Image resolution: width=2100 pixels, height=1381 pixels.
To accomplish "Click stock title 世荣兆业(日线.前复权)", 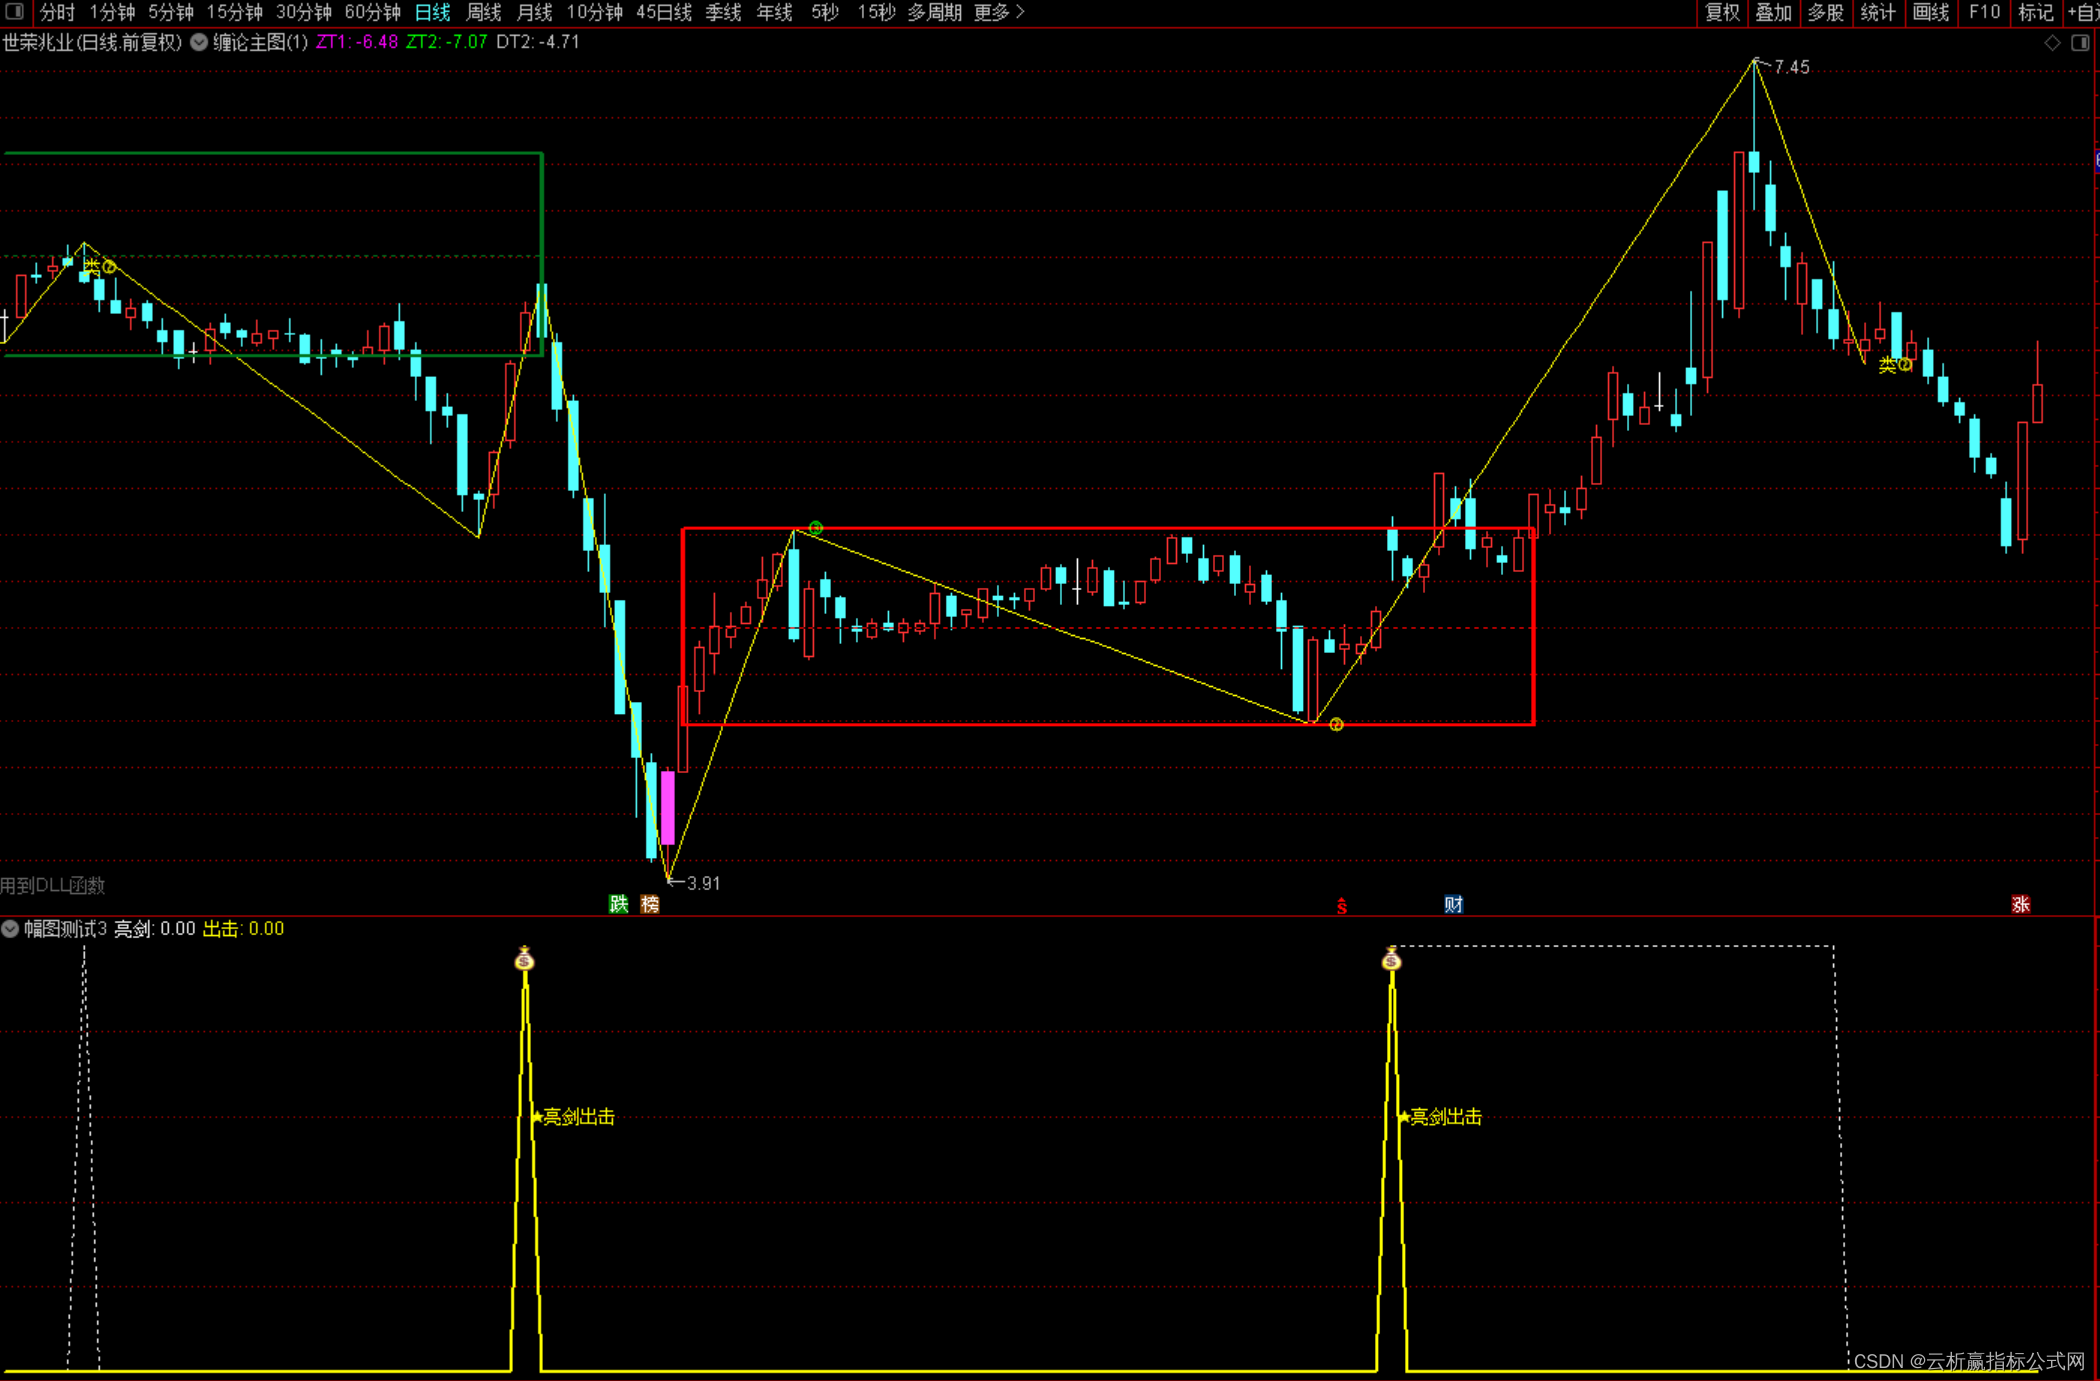I will [x=92, y=42].
